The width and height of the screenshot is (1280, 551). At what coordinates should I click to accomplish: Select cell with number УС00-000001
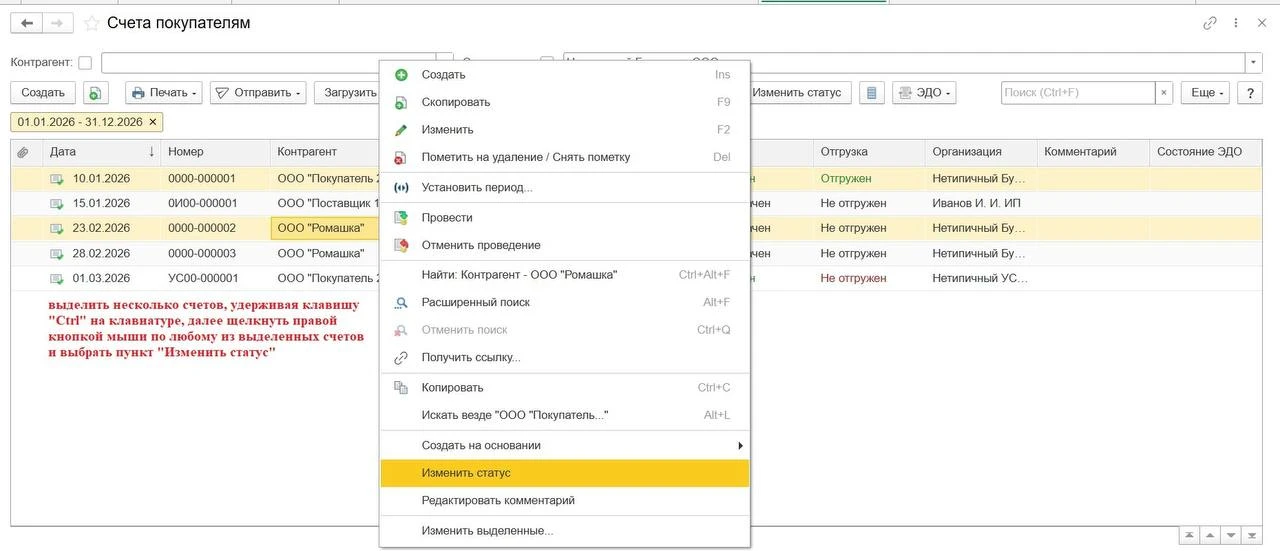point(215,278)
